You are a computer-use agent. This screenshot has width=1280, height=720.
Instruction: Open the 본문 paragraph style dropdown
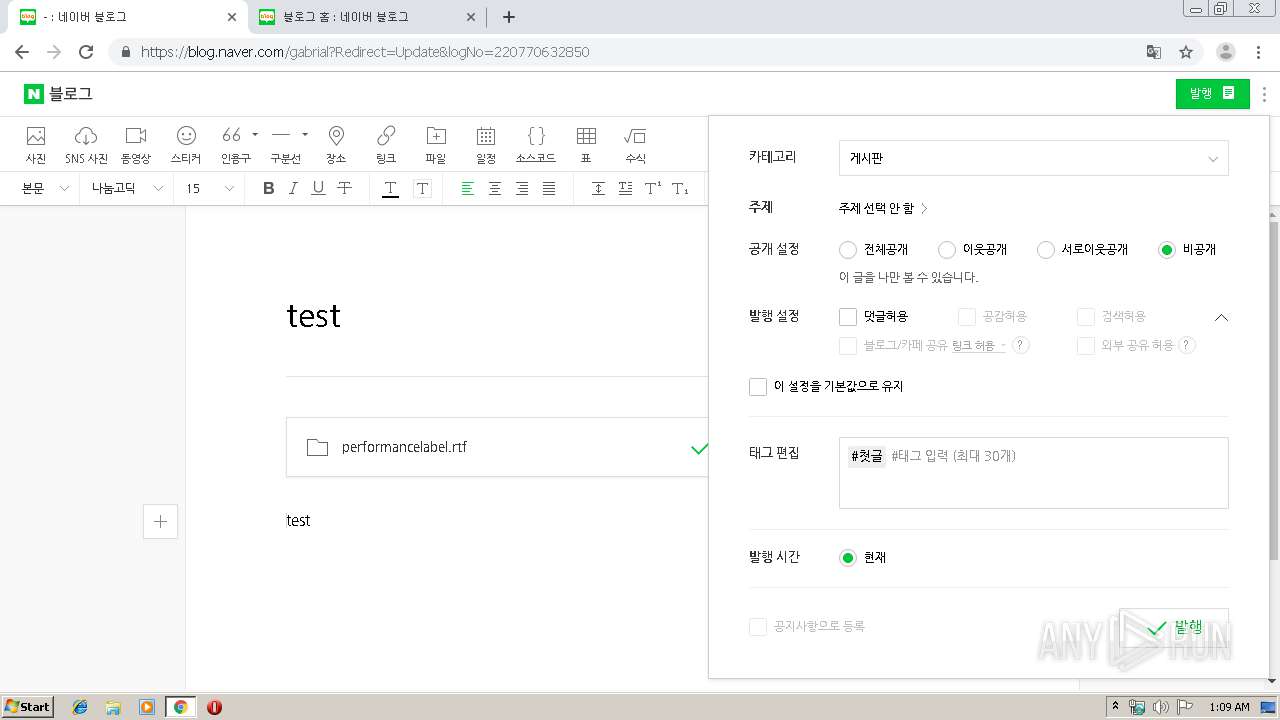point(46,188)
